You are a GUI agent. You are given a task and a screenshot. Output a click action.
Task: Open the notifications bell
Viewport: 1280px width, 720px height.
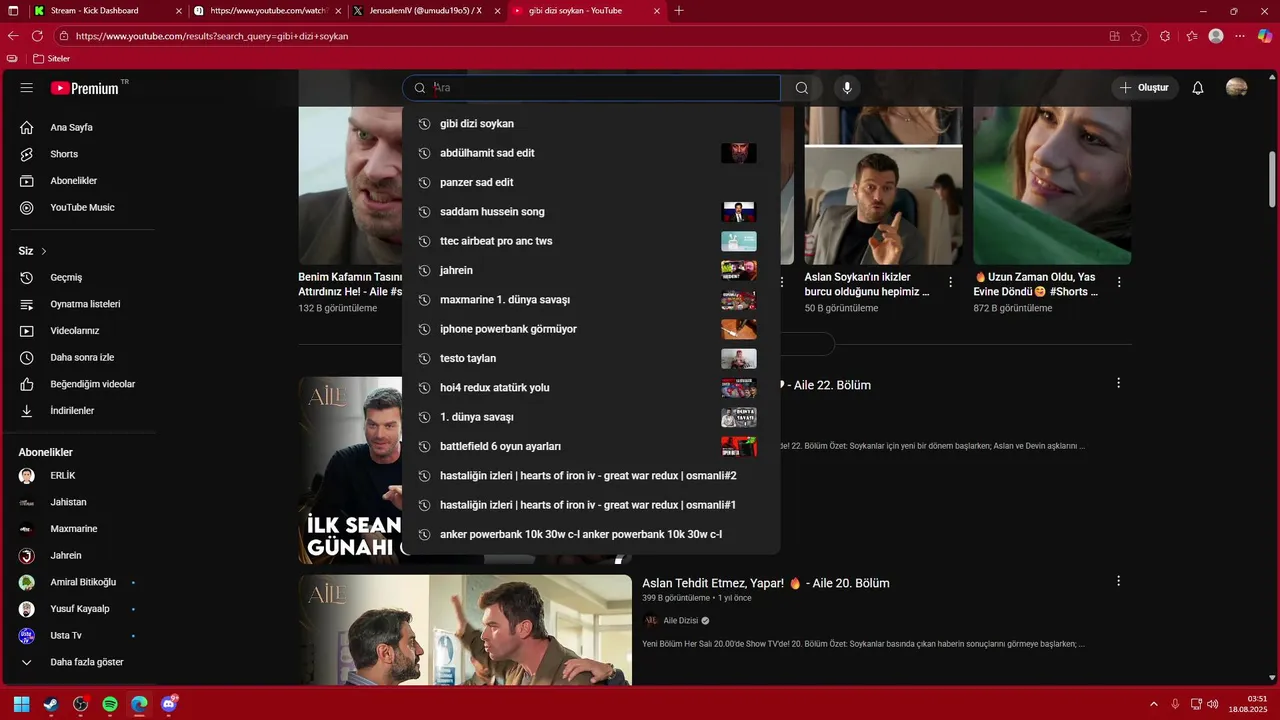pos(1198,88)
